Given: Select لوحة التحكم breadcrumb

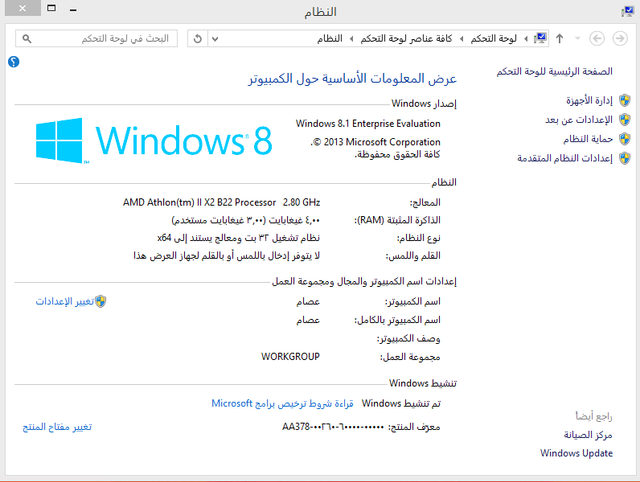Looking at the screenshot, I should point(493,39).
